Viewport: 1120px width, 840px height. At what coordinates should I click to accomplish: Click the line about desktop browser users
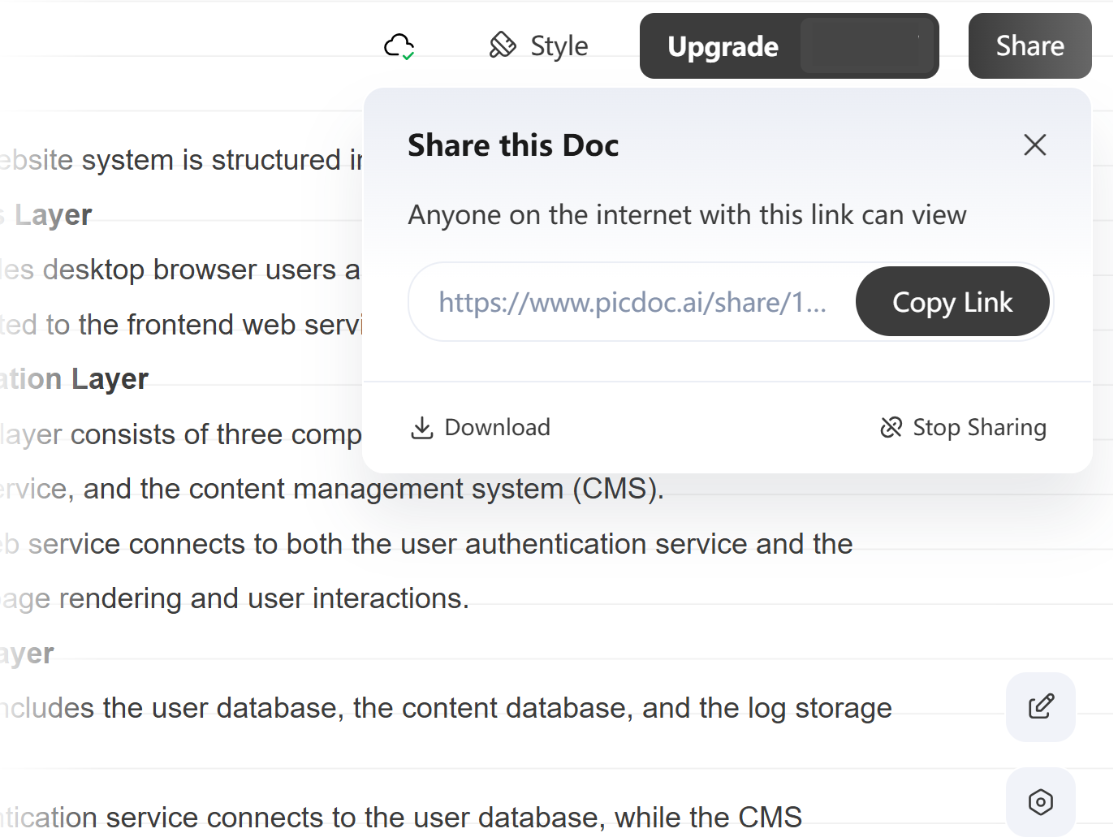point(180,270)
